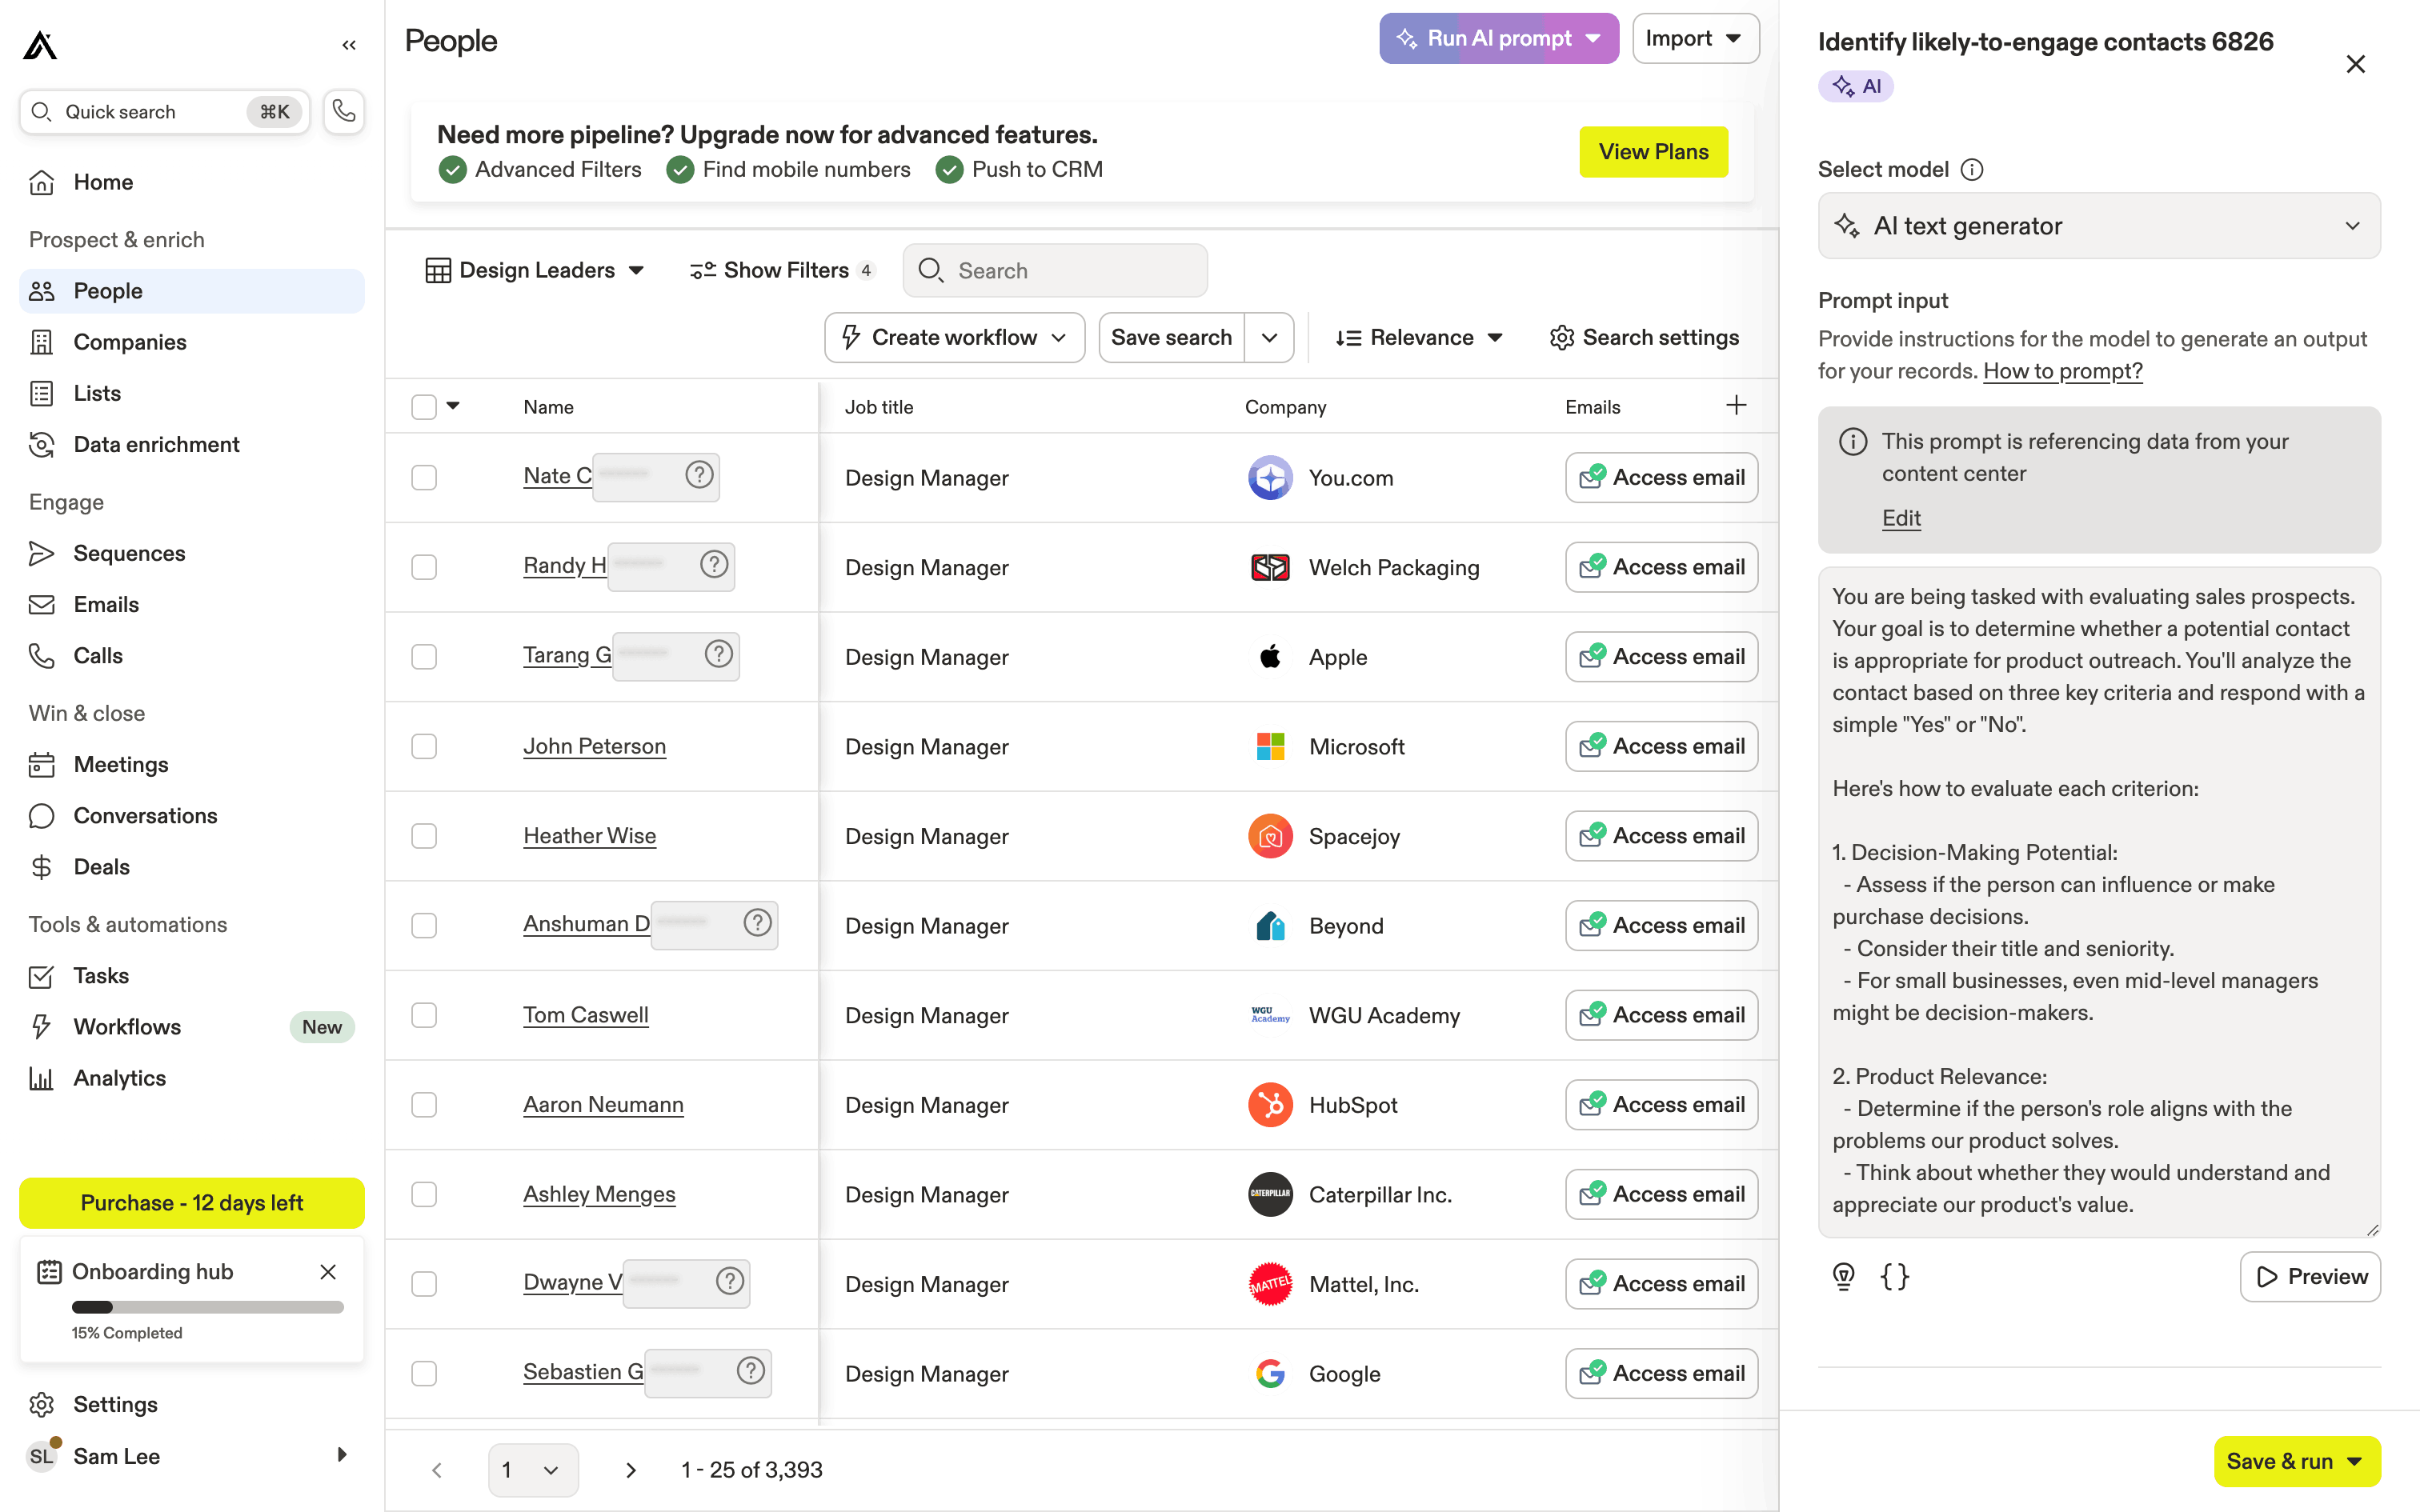Click the phone dialer icon beside Quick search

pyautogui.click(x=343, y=111)
